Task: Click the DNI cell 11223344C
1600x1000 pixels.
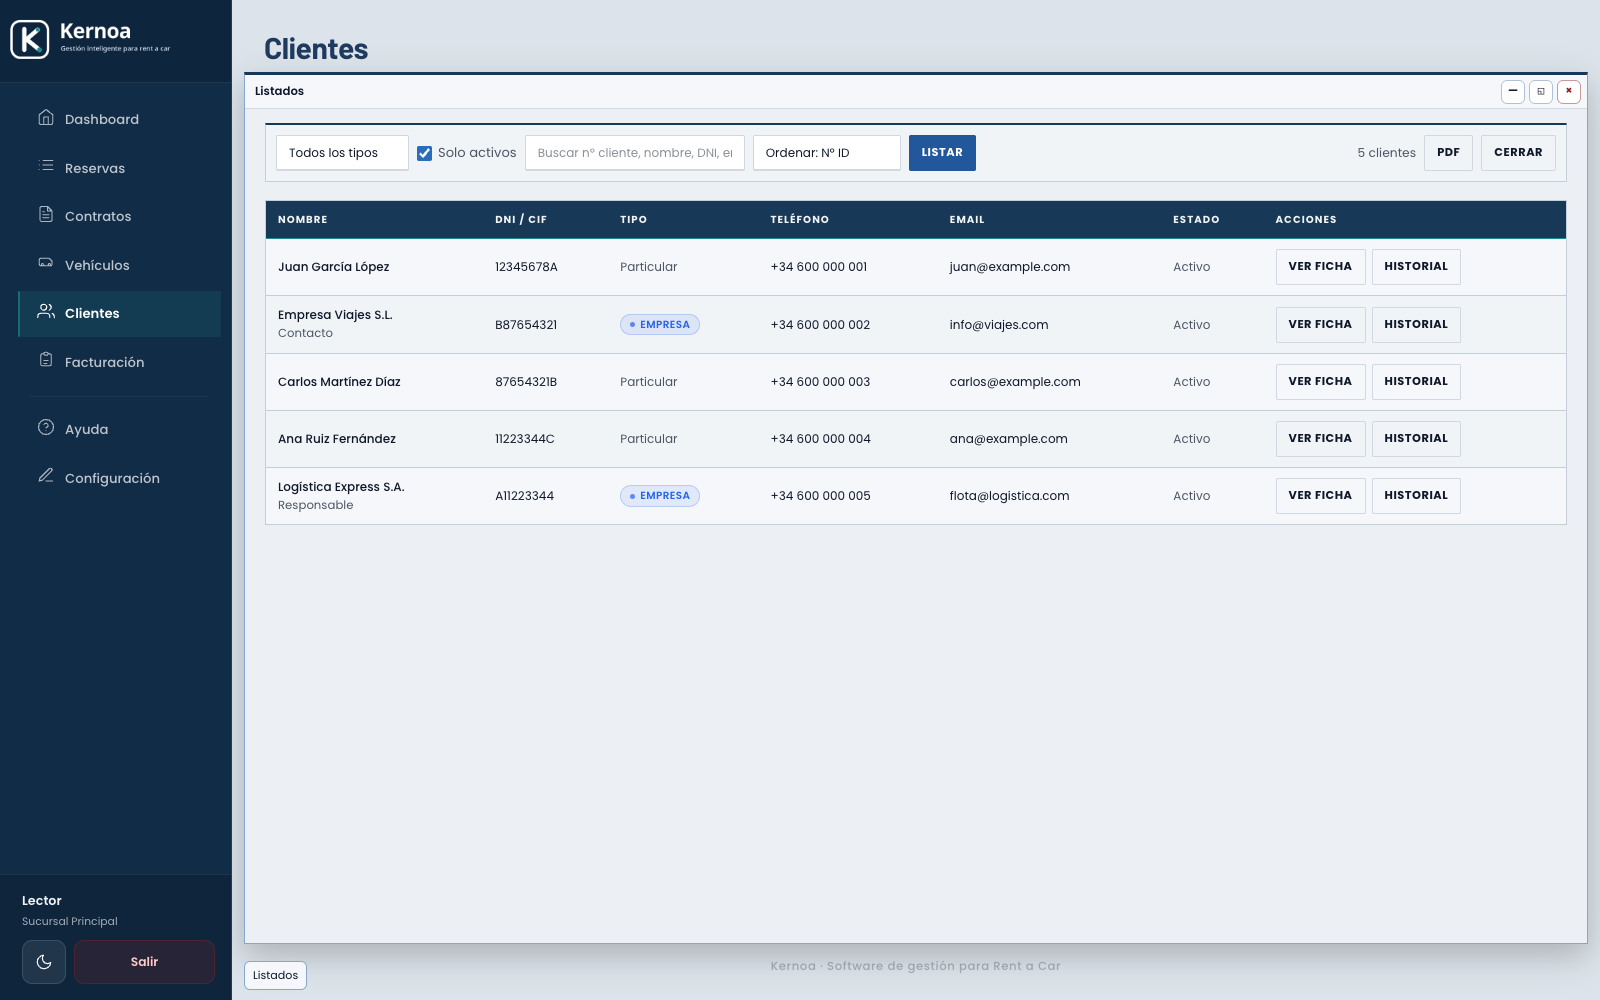Action: coord(525,439)
